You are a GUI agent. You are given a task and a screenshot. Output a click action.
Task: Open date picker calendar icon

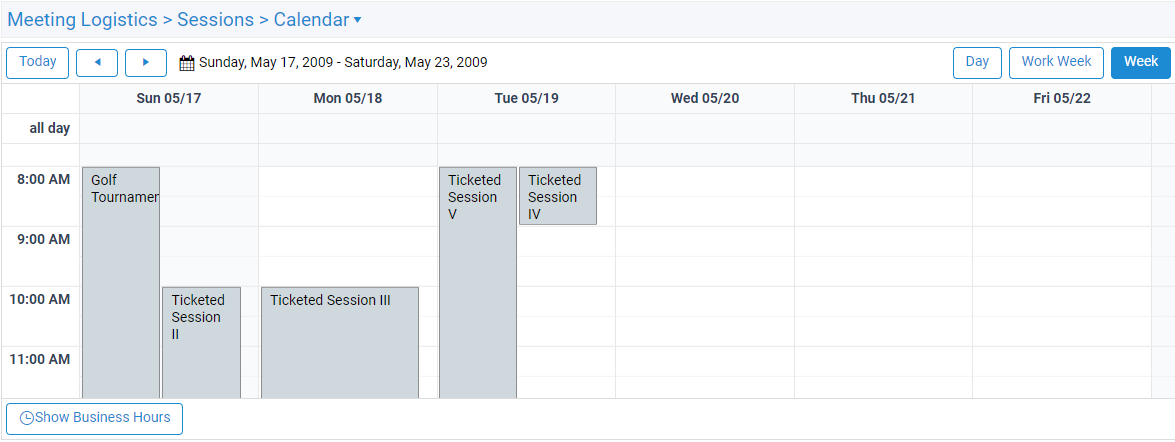(x=187, y=63)
